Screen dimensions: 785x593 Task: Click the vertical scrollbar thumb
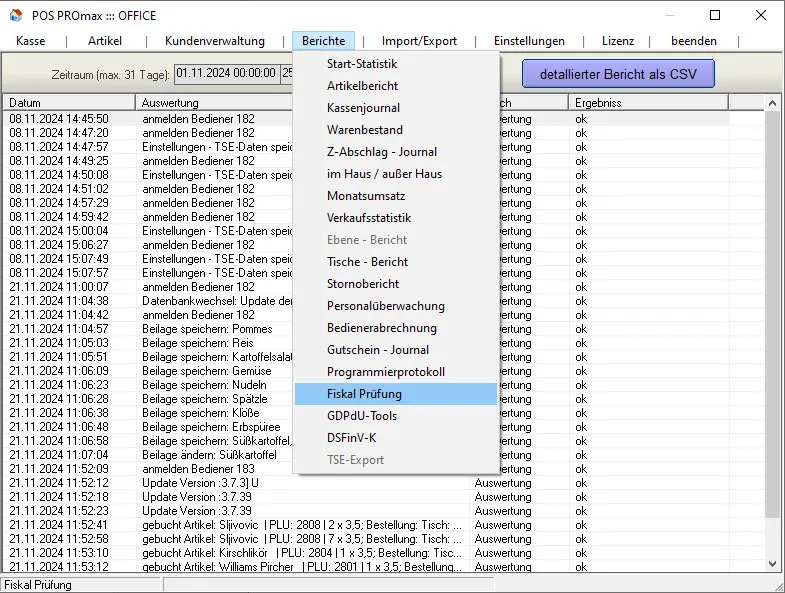tap(772, 315)
